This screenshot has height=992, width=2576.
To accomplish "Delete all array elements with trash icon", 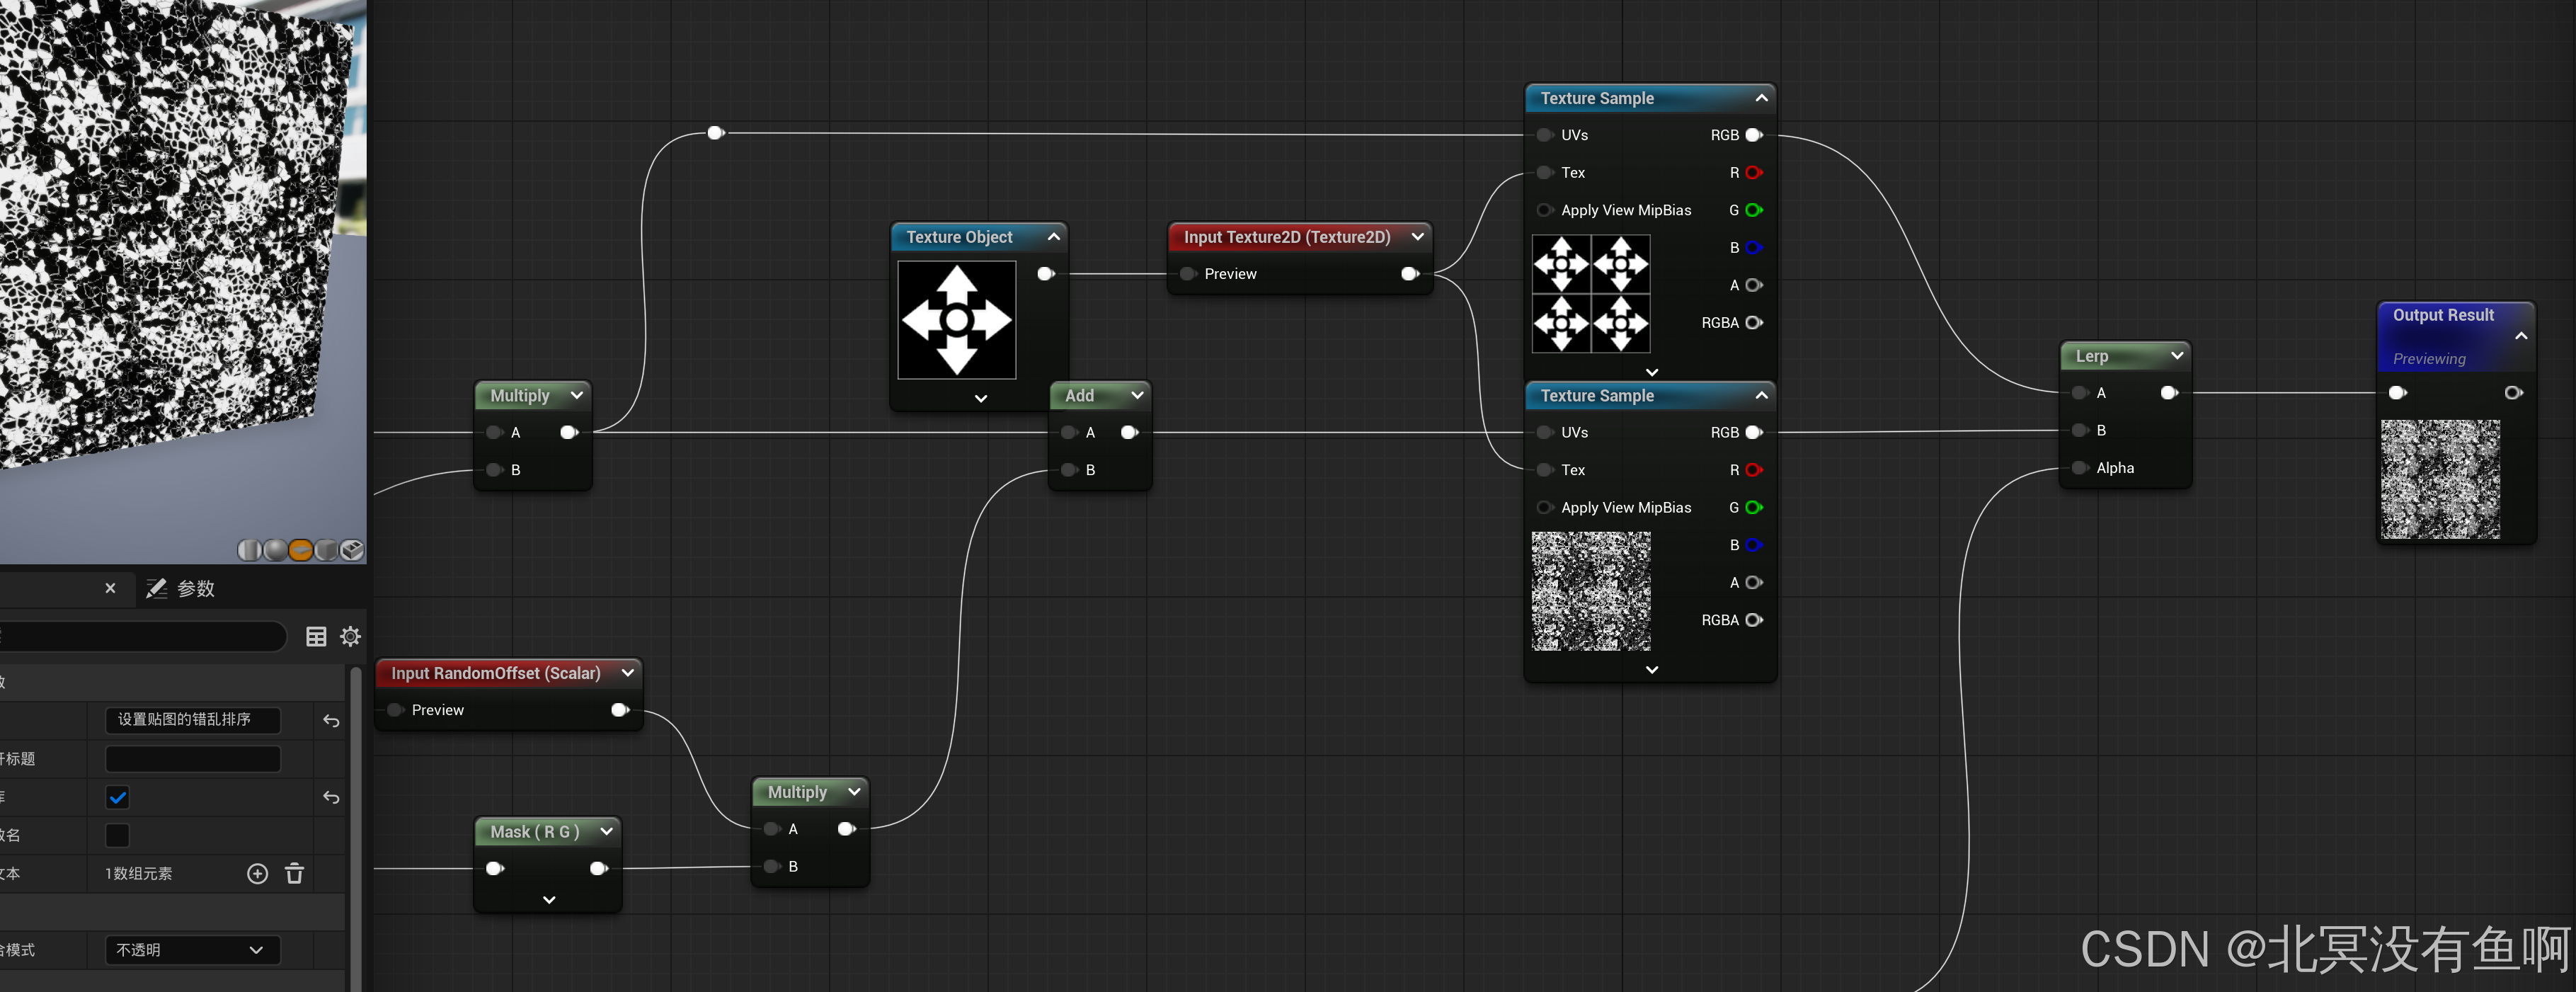I will (x=294, y=873).
